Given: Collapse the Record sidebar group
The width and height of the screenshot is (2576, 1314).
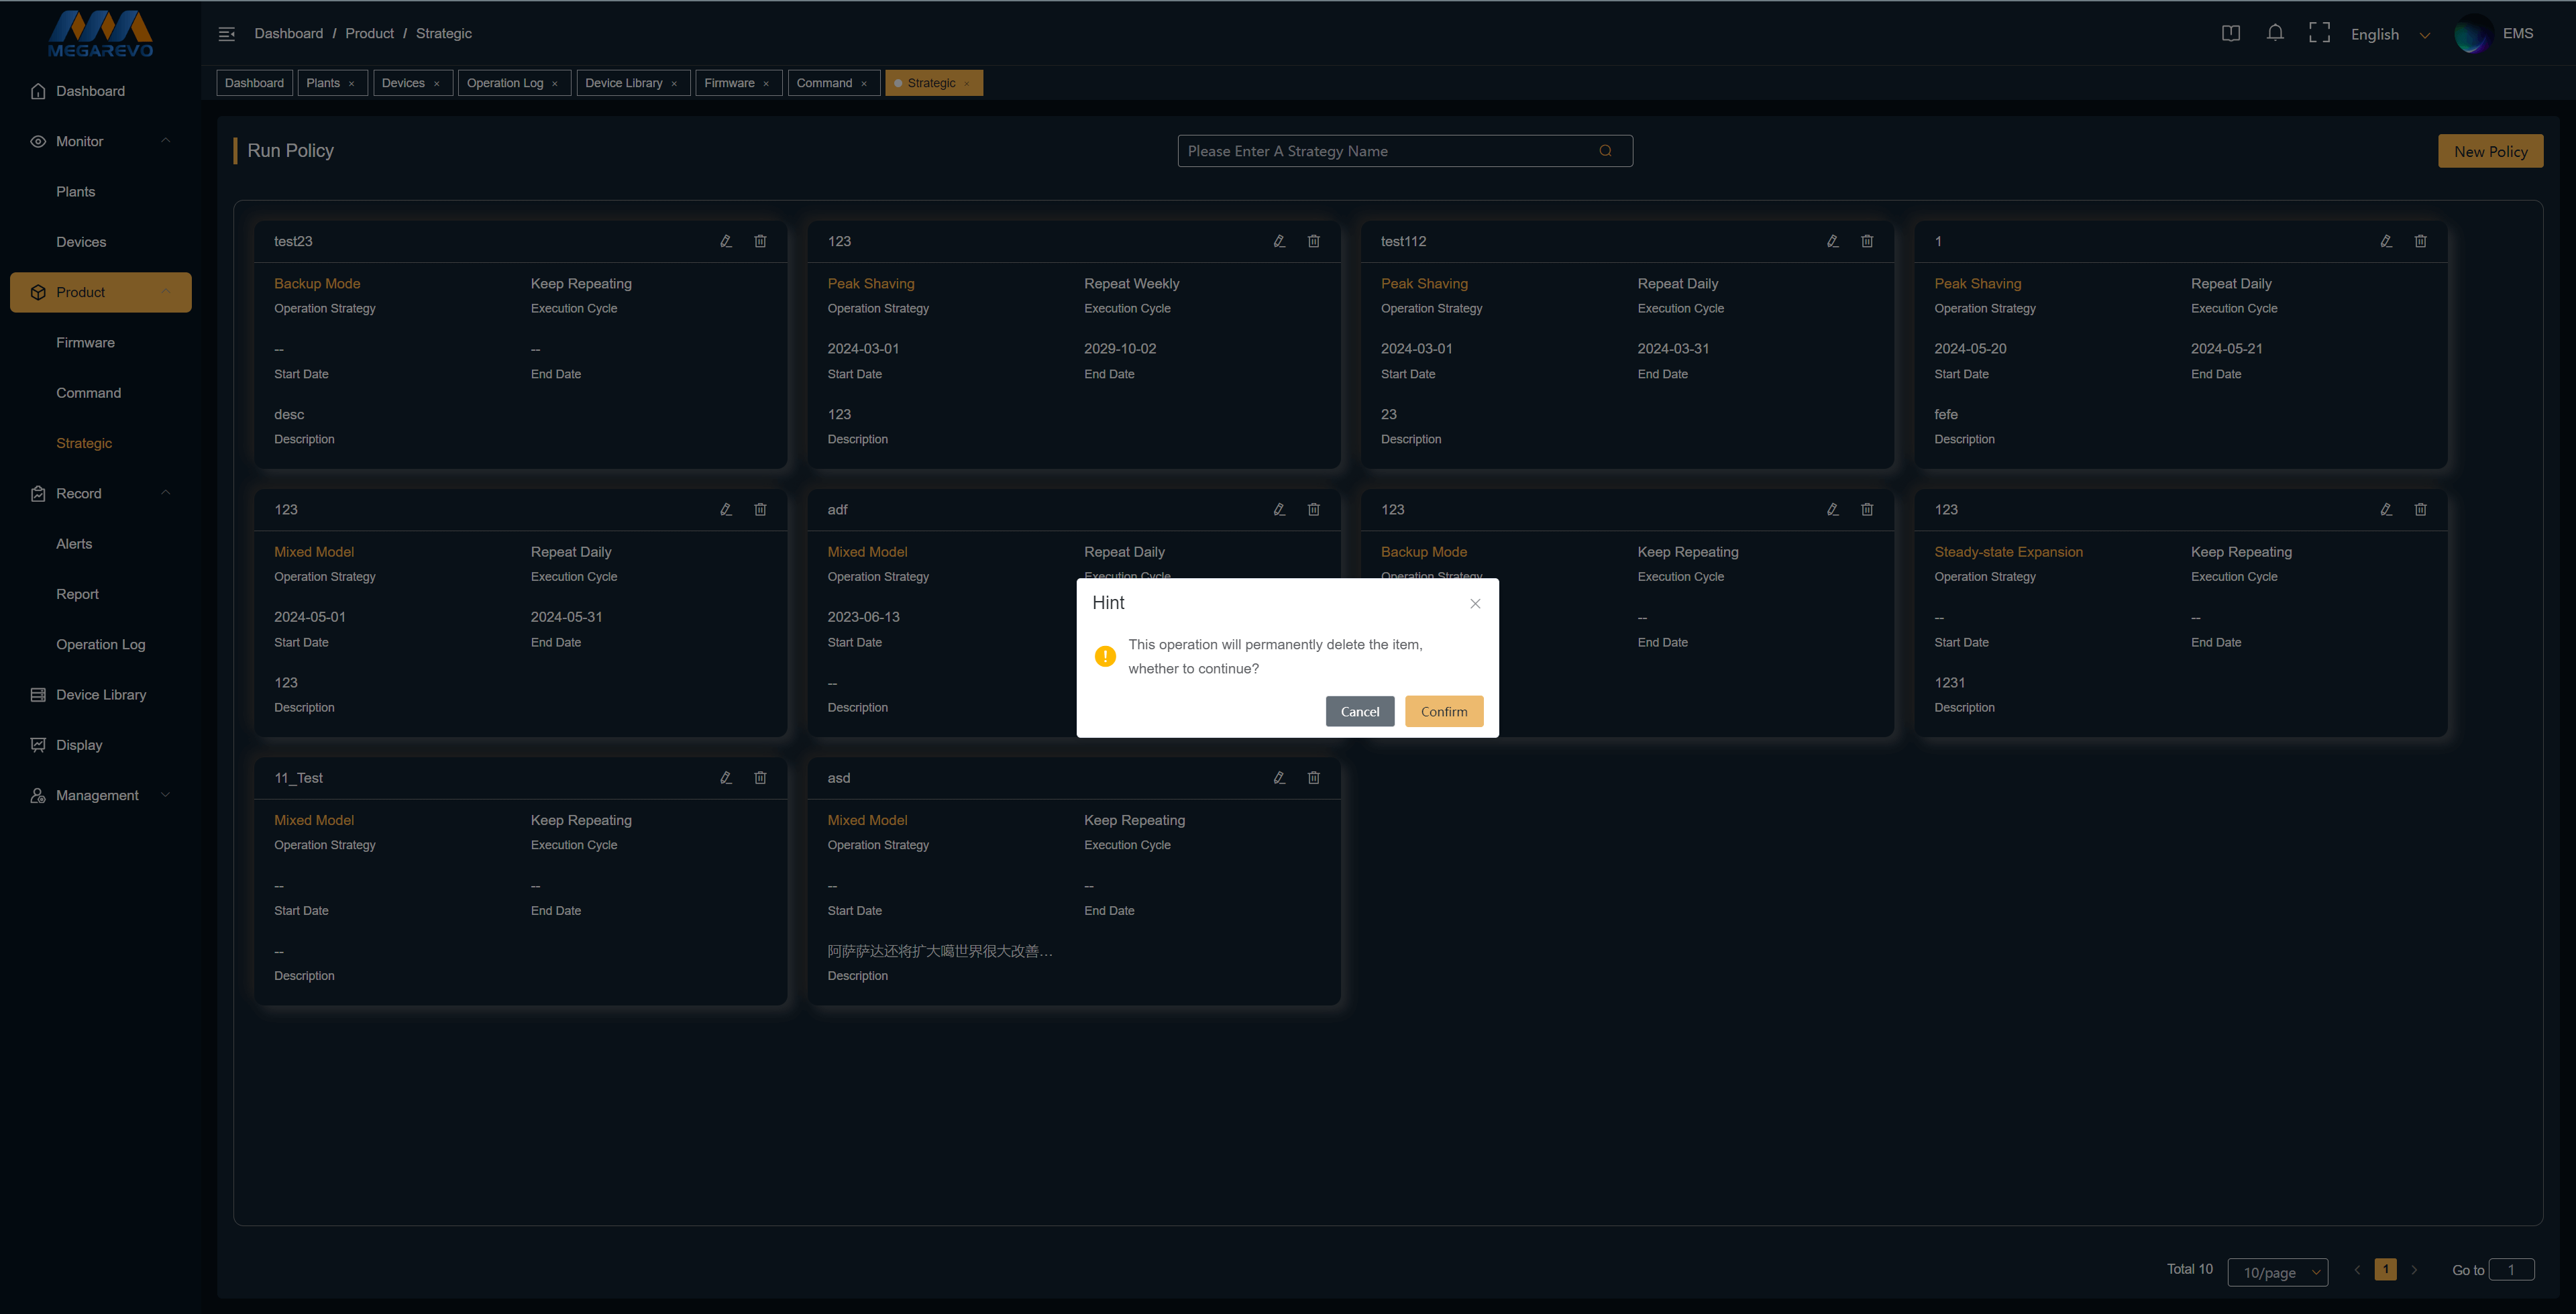Looking at the screenshot, I should pyautogui.click(x=100, y=493).
